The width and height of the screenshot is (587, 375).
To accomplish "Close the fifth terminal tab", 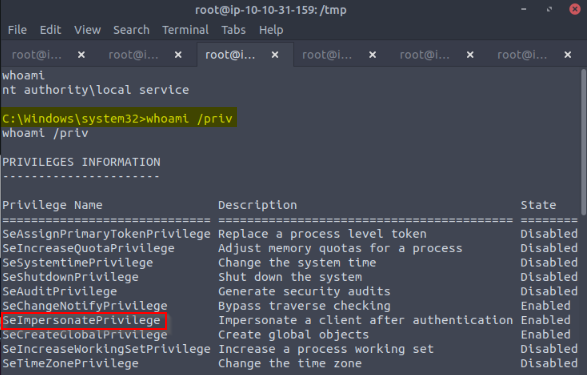I will [x=470, y=55].
